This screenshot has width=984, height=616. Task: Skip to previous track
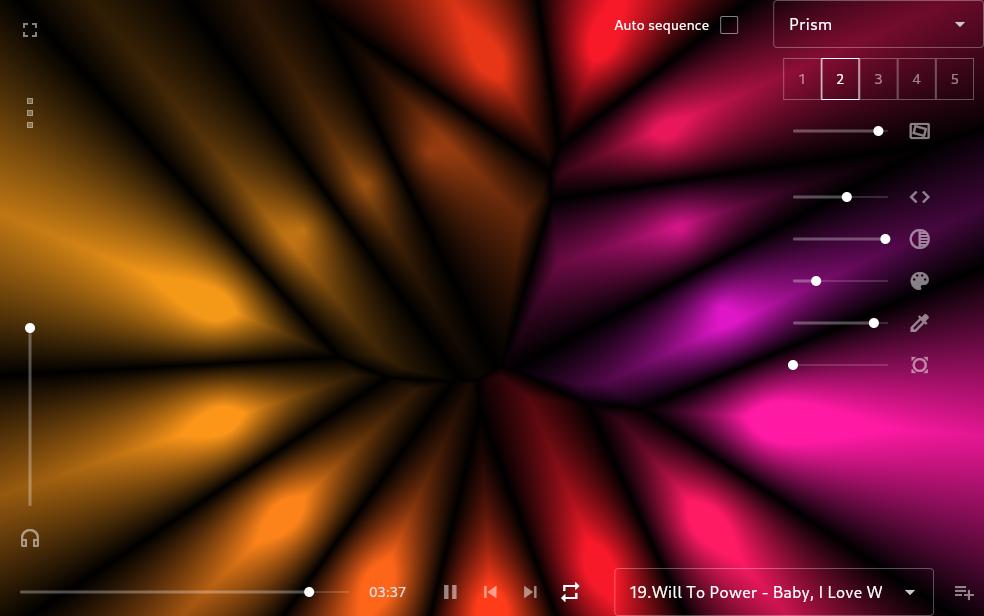(x=490, y=592)
